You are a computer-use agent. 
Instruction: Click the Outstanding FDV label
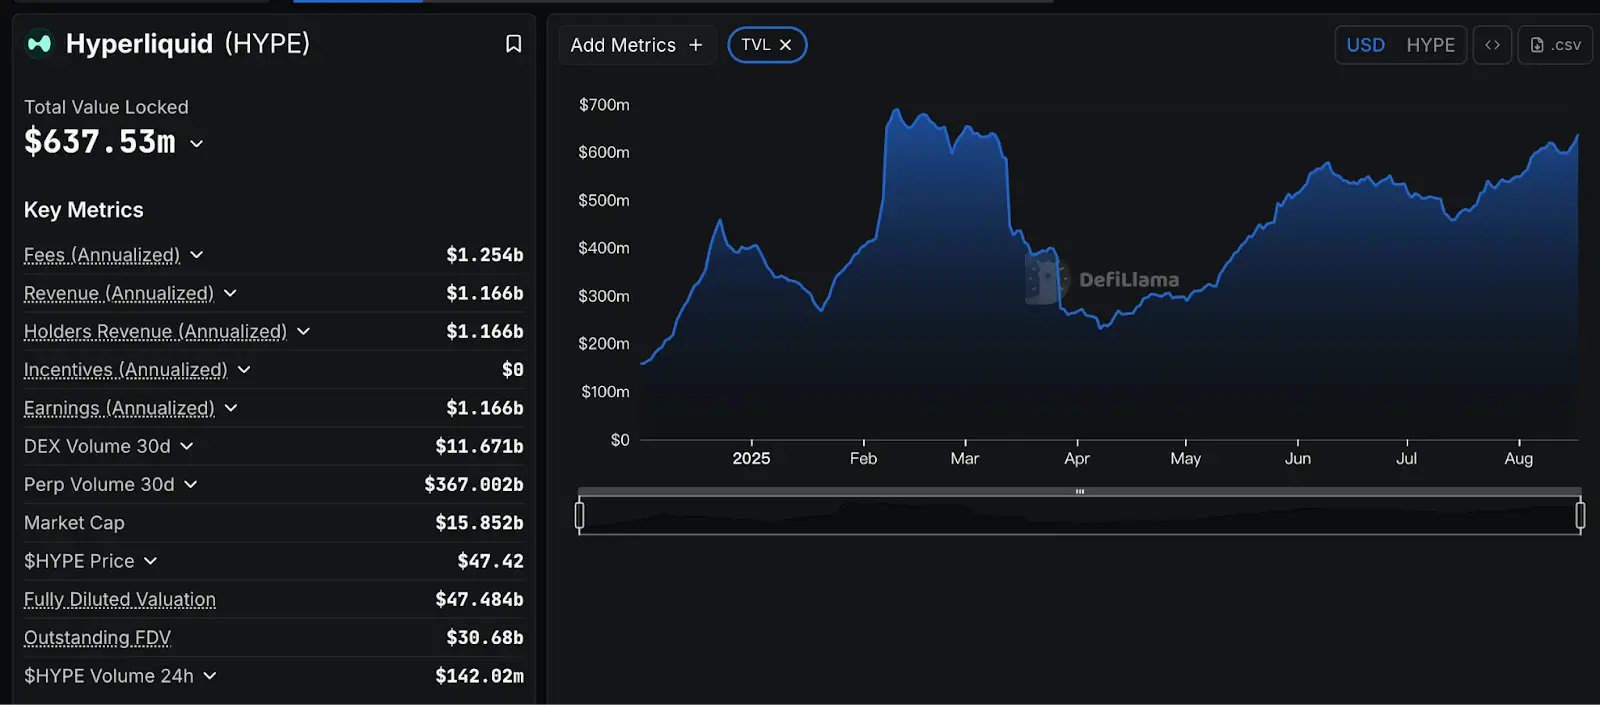click(97, 637)
